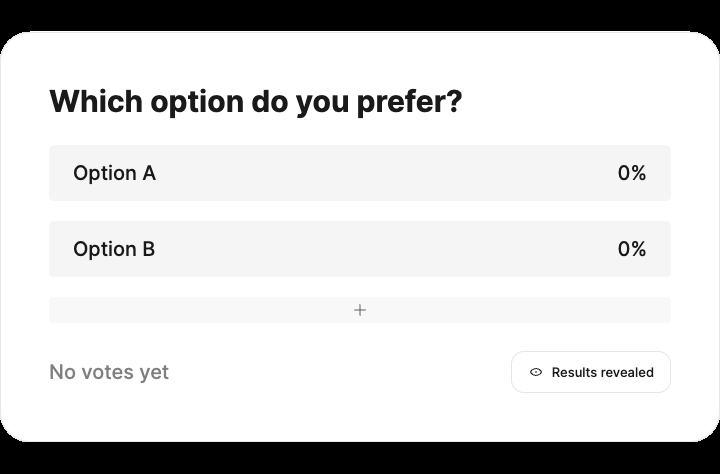720x474 pixels.
Task: Click the 0% value on Option B
Action: pos(631,249)
